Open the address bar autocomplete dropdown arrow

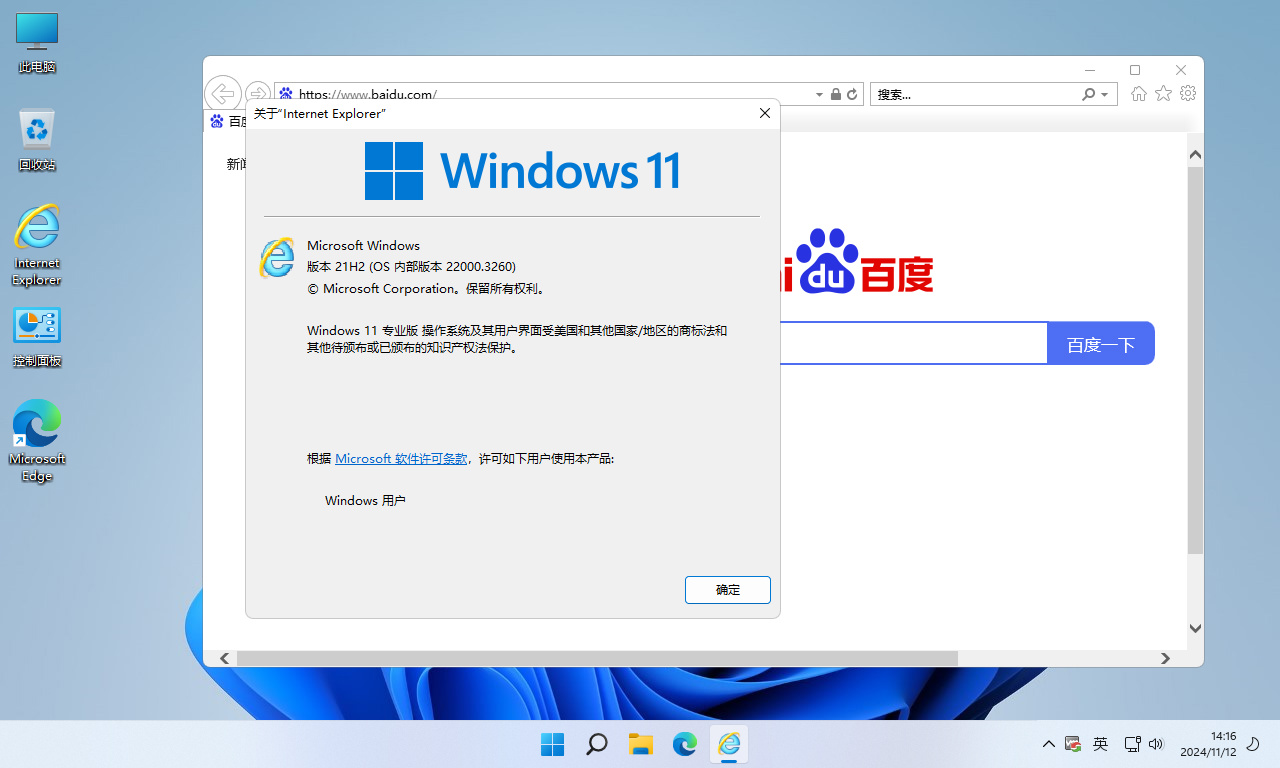(820, 94)
